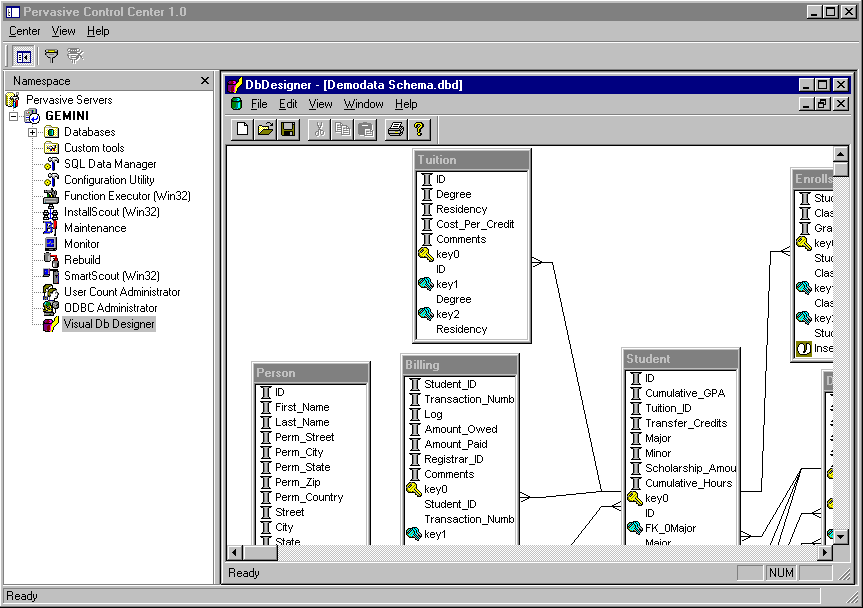Close the Namespace pane

coord(205,81)
